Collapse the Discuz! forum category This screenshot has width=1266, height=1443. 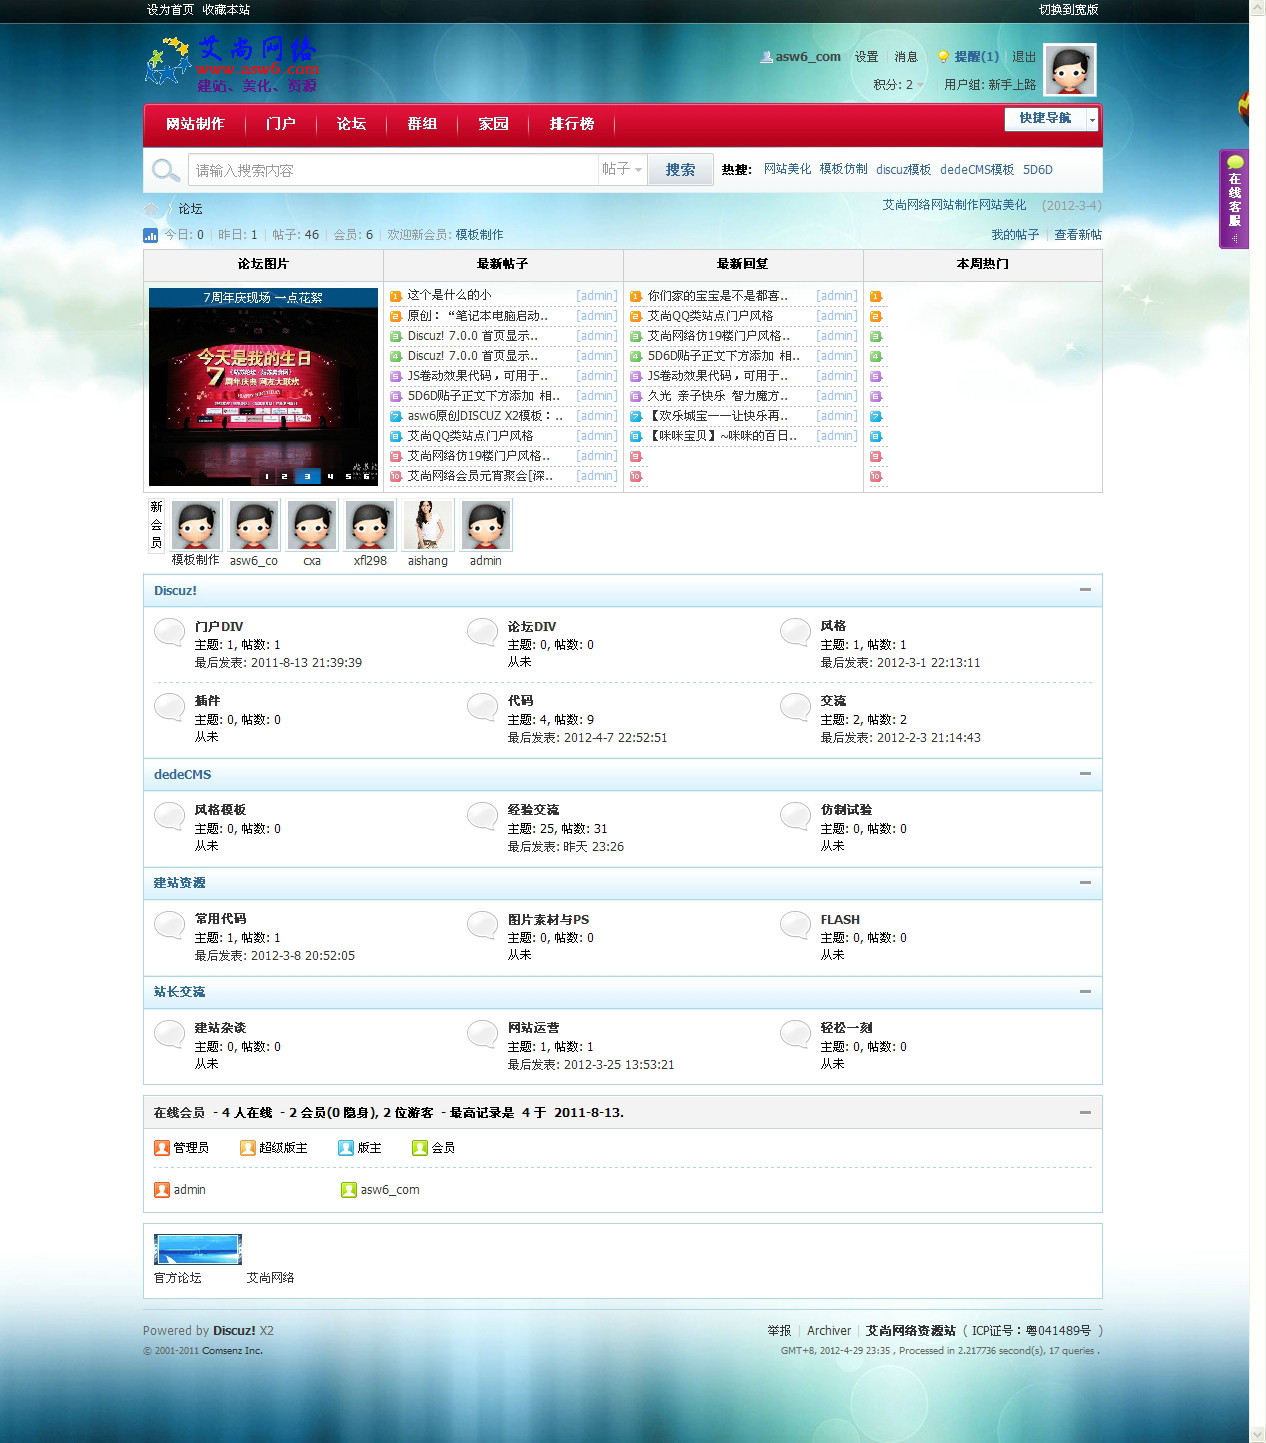[x=1085, y=590]
